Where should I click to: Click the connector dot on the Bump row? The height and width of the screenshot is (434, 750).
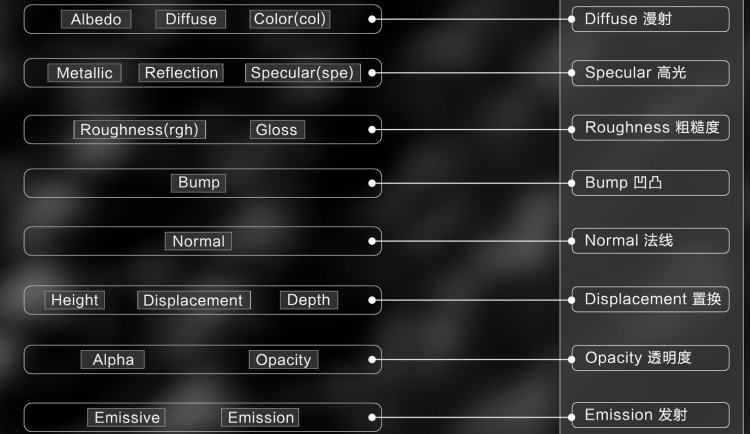(x=372, y=183)
